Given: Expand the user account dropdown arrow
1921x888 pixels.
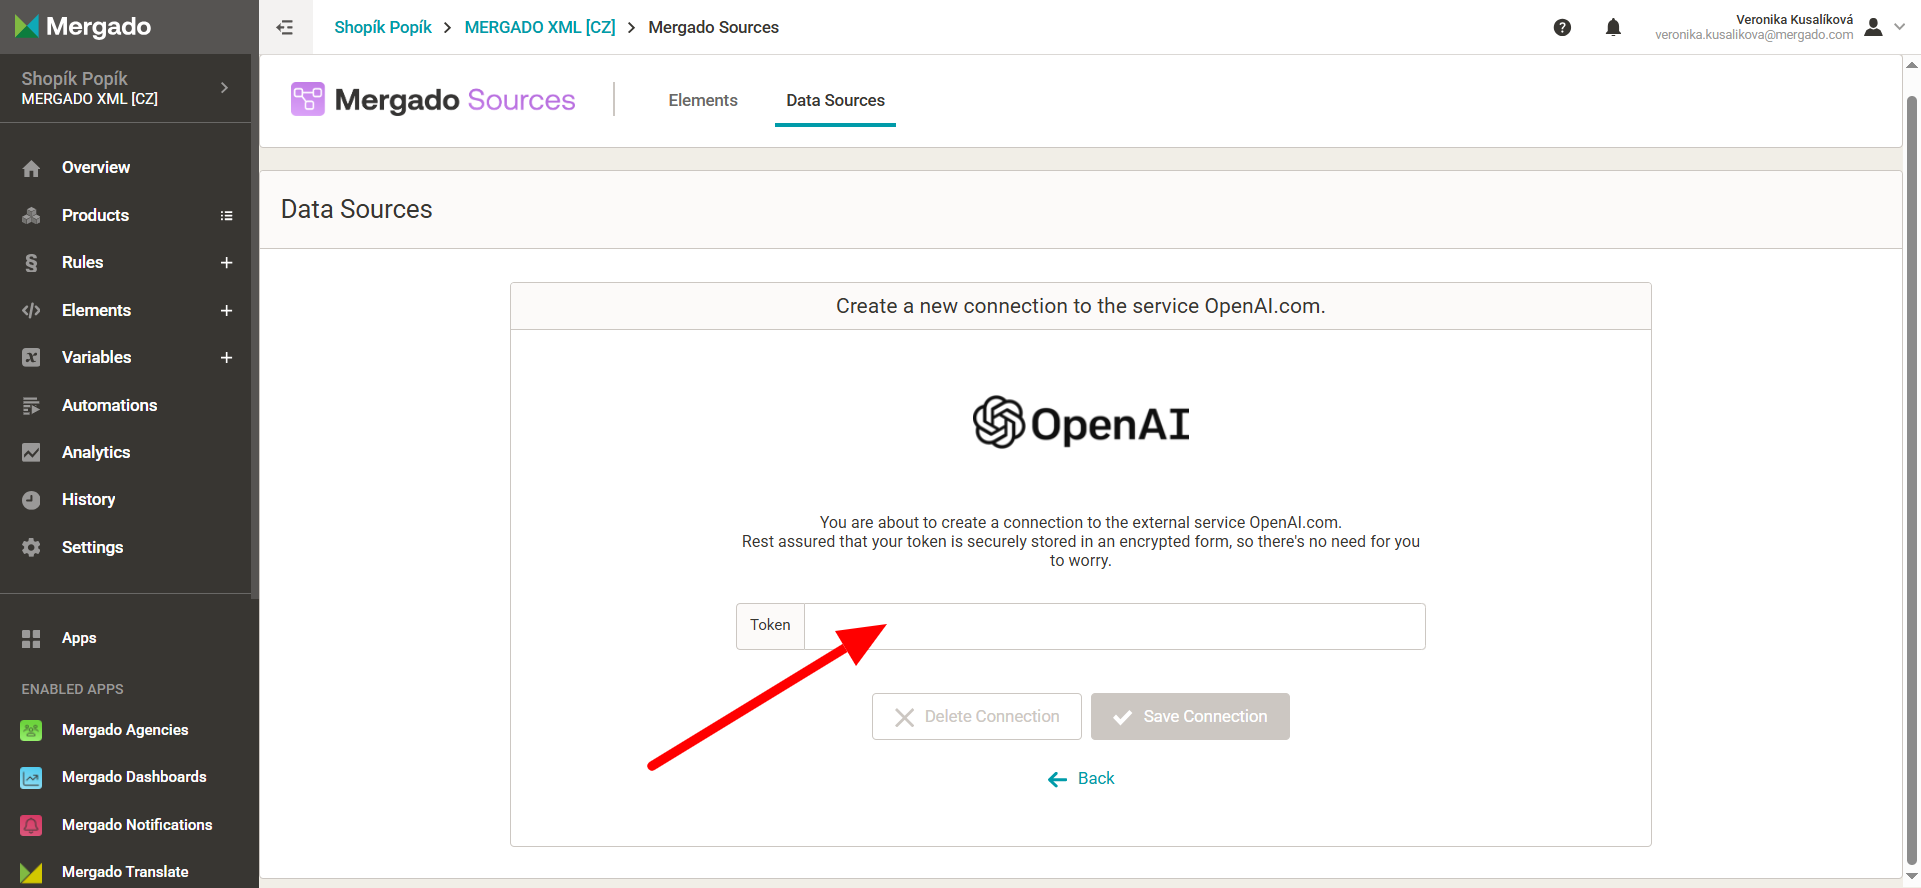Looking at the screenshot, I should 1900,27.
